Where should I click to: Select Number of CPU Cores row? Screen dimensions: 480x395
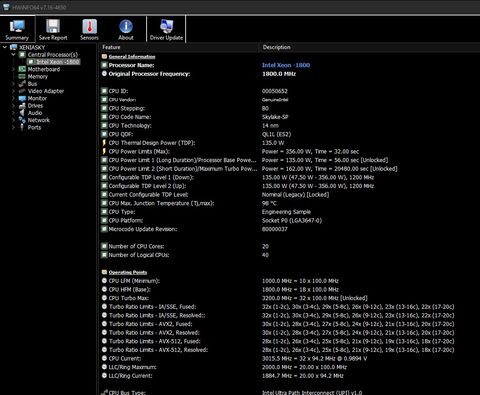tap(289, 246)
